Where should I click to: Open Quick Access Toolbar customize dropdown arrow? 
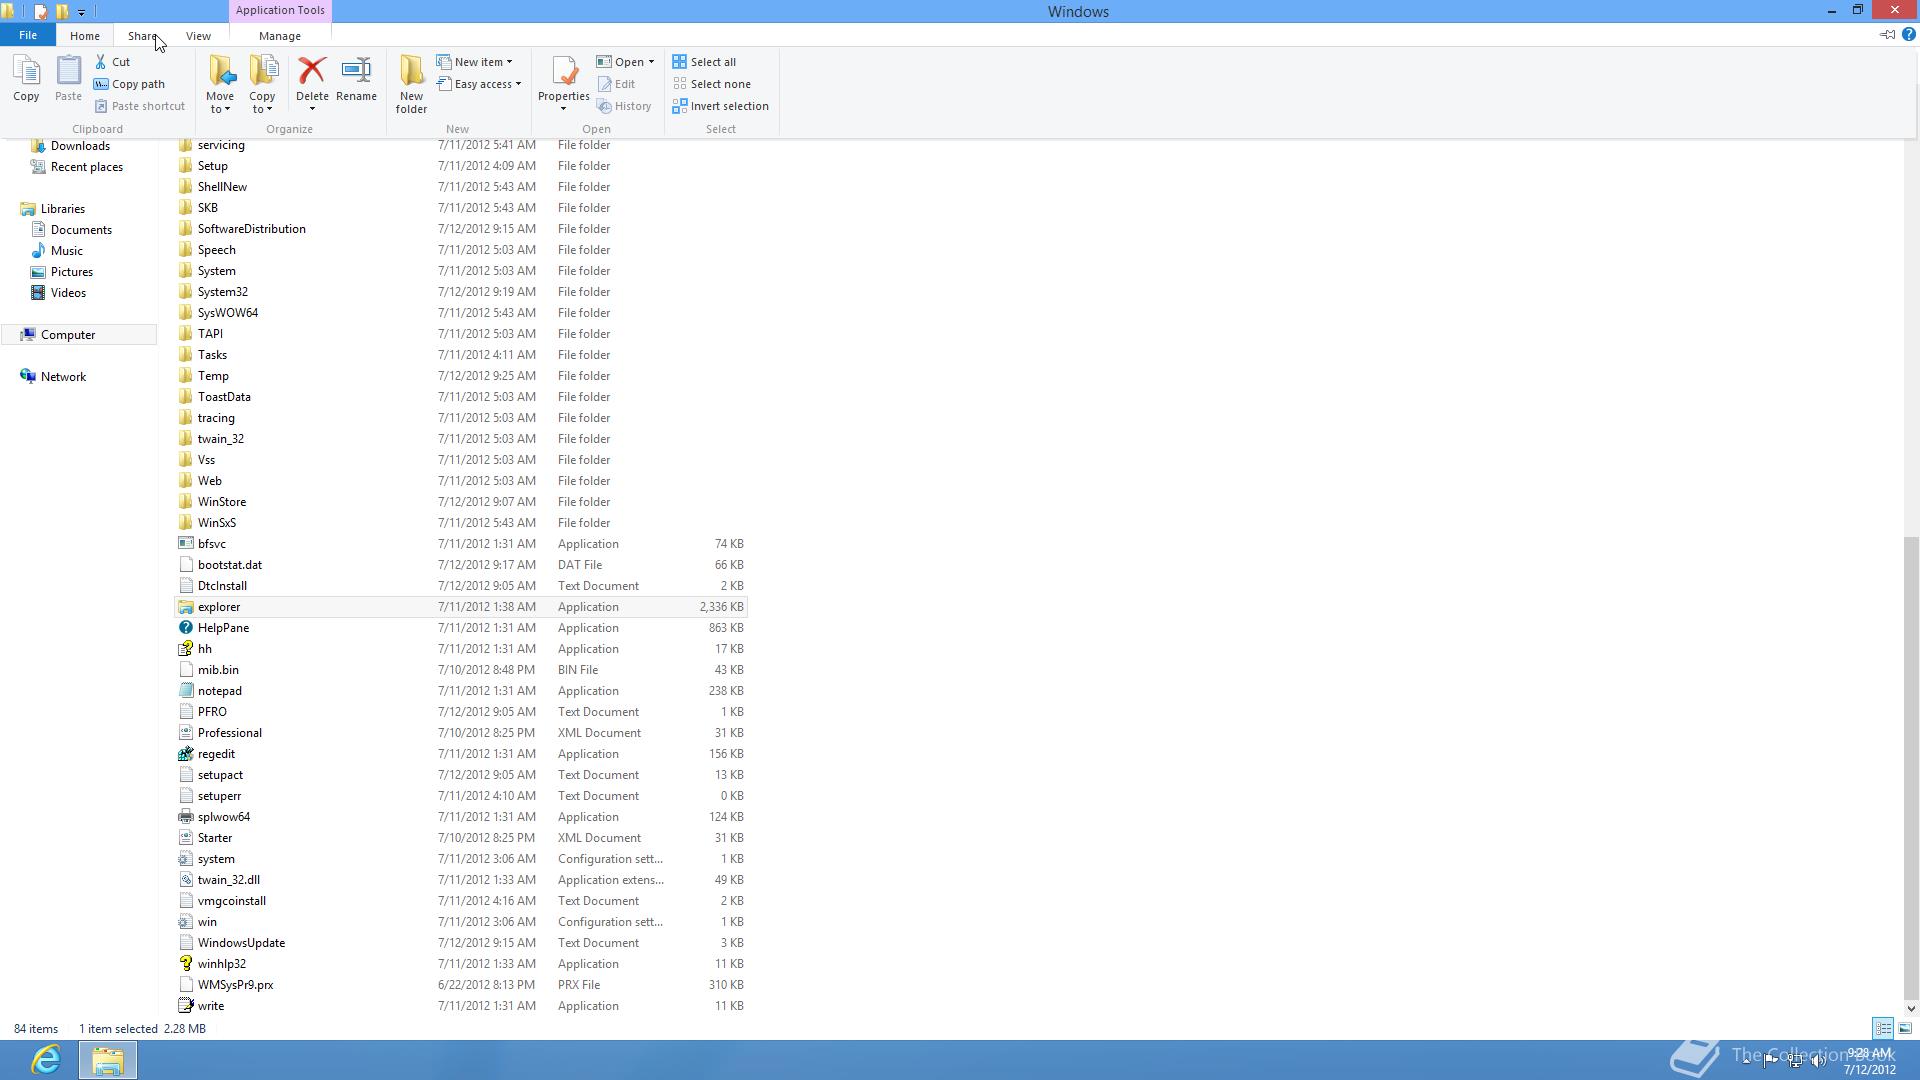pyautogui.click(x=81, y=12)
